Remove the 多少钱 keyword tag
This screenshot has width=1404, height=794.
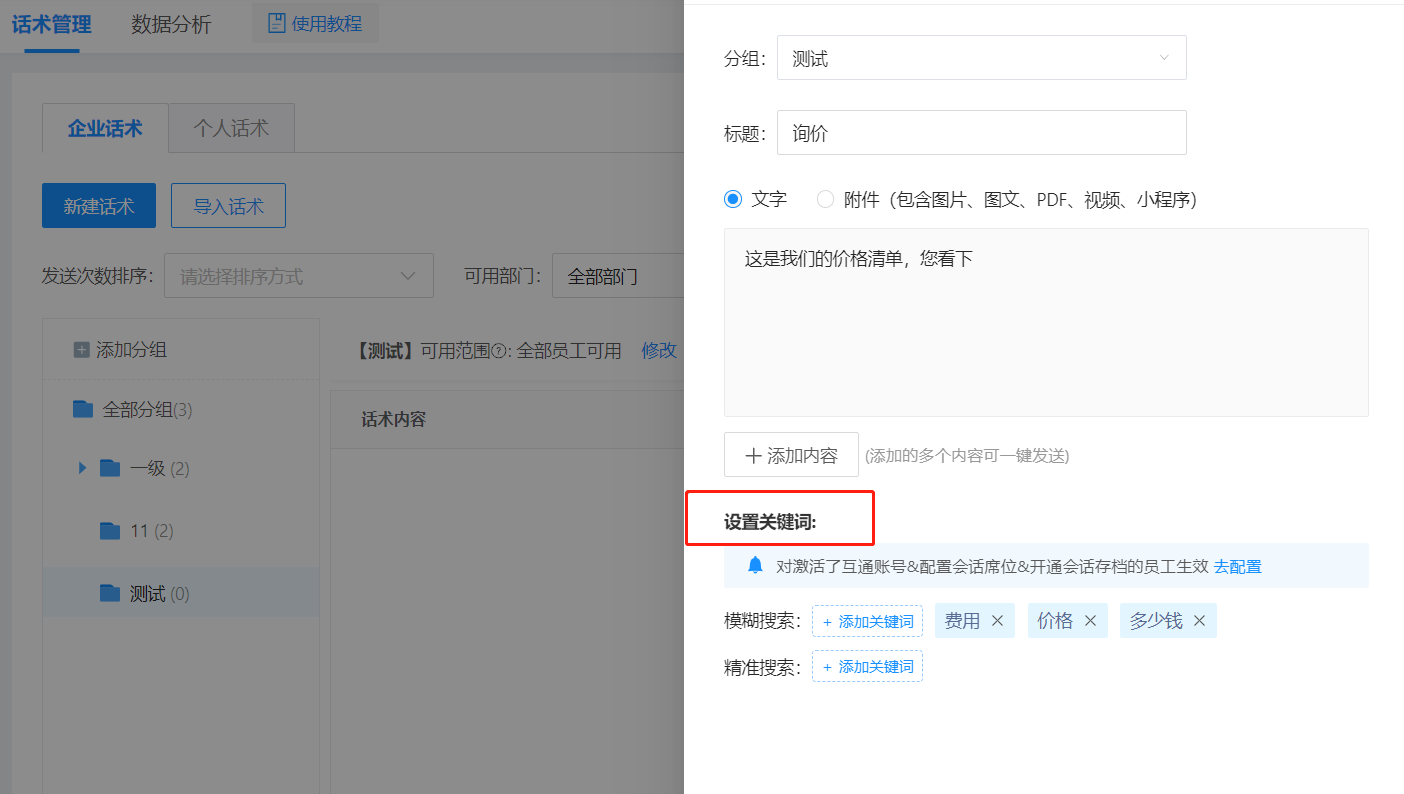click(x=1199, y=621)
